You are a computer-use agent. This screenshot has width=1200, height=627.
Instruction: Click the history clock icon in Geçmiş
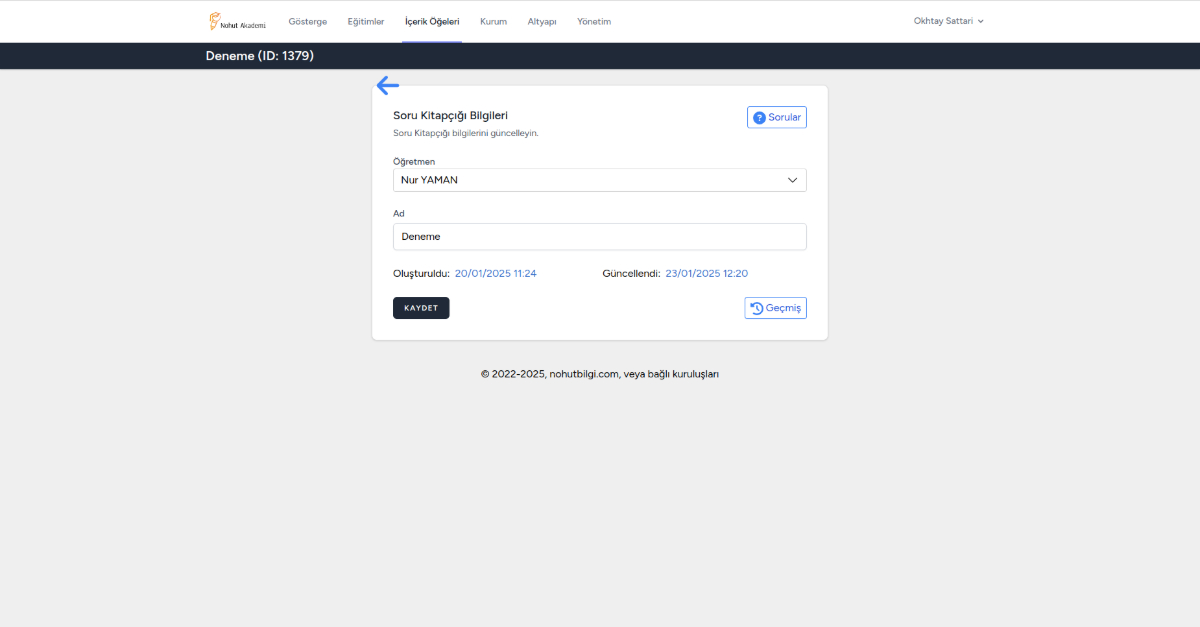coord(757,308)
